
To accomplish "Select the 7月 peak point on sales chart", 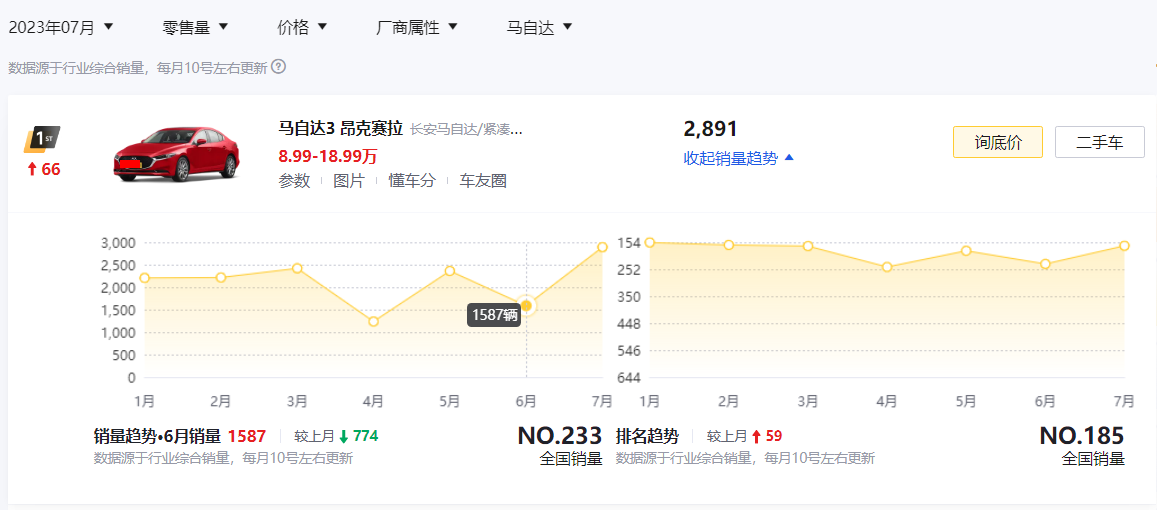I will pyautogui.click(x=602, y=247).
